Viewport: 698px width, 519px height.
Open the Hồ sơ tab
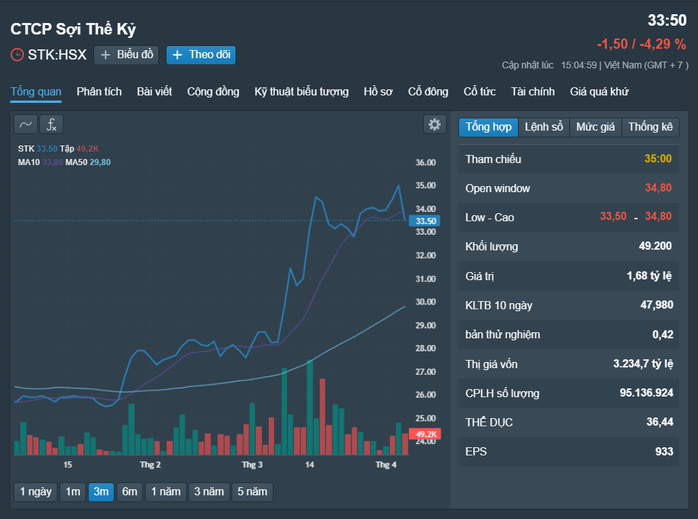click(378, 92)
